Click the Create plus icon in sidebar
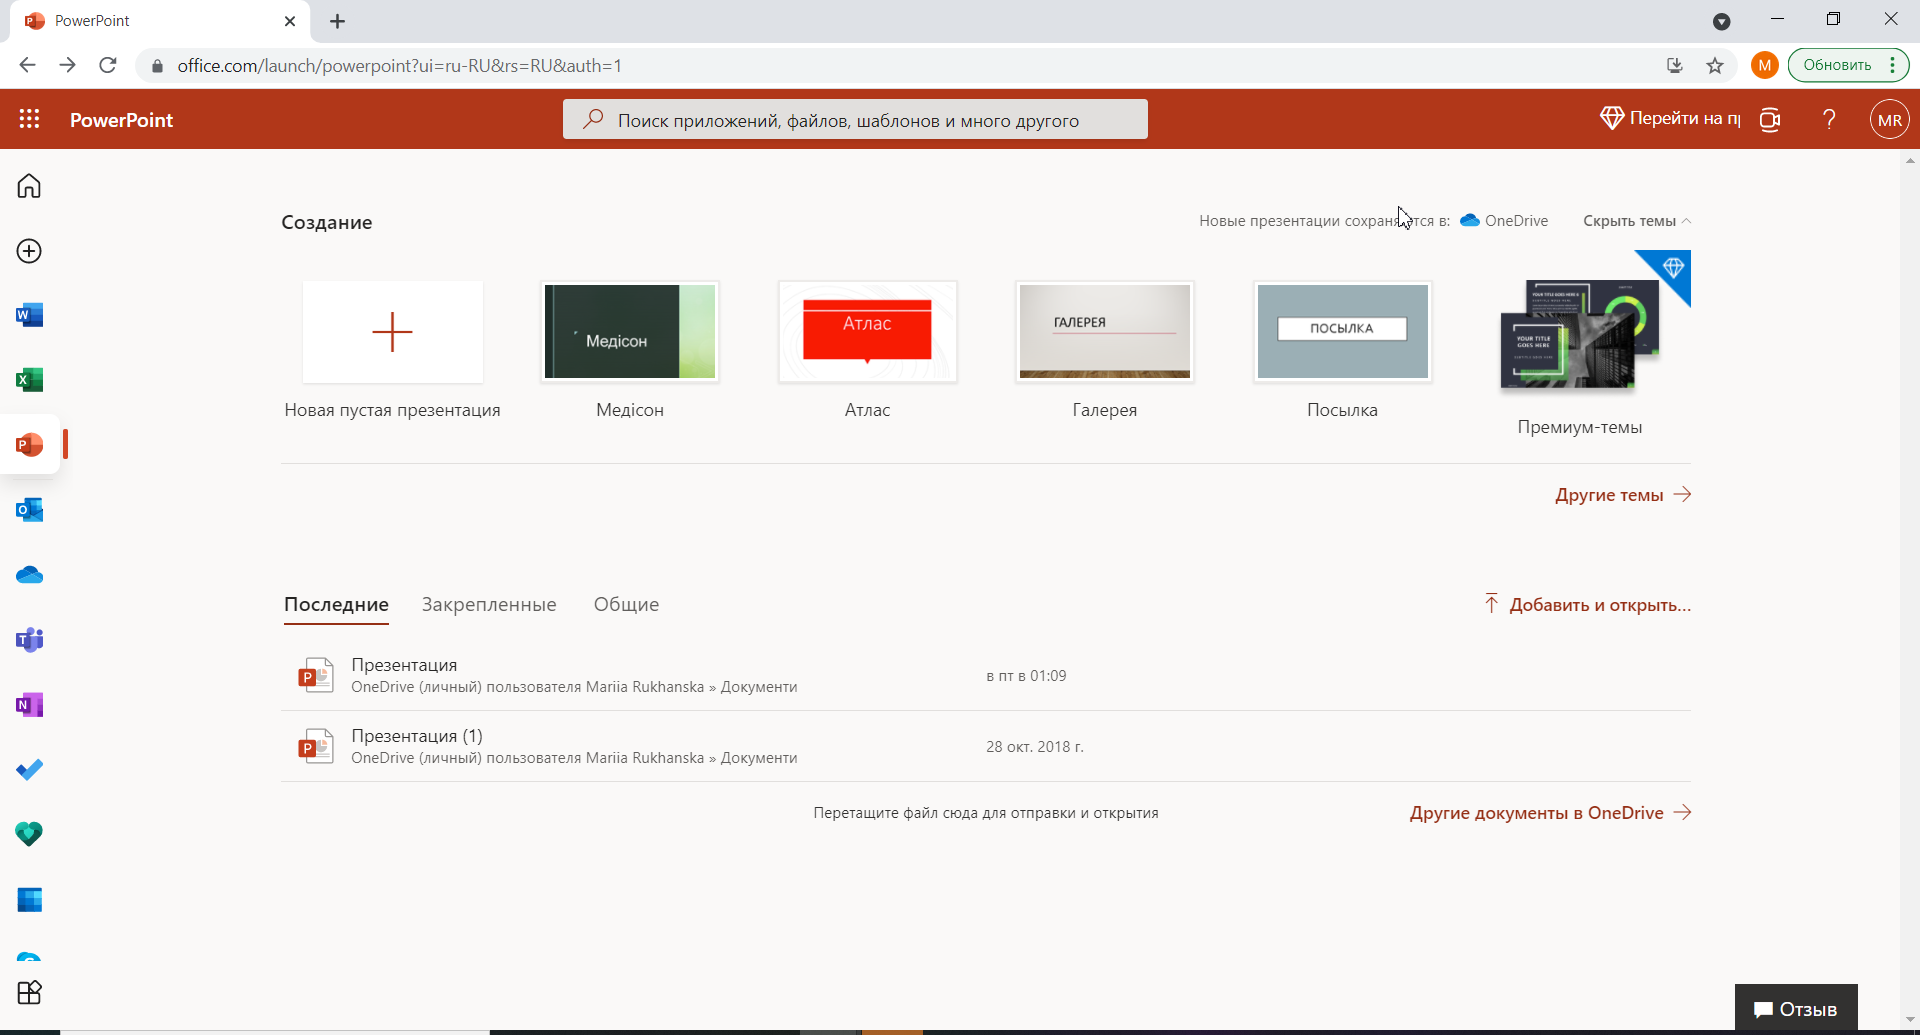Image resolution: width=1920 pixels, height=1035 pixels. (29, 251)
